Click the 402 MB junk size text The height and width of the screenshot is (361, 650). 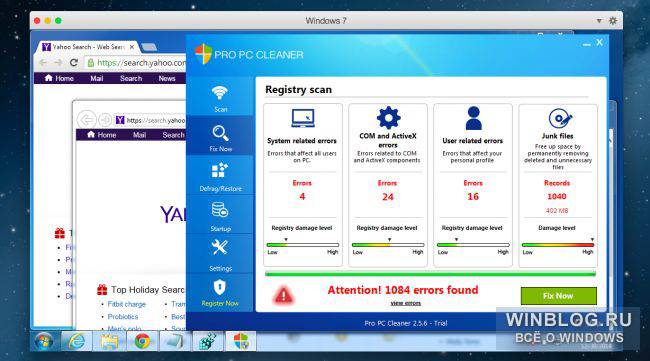[x=557, y=211]
